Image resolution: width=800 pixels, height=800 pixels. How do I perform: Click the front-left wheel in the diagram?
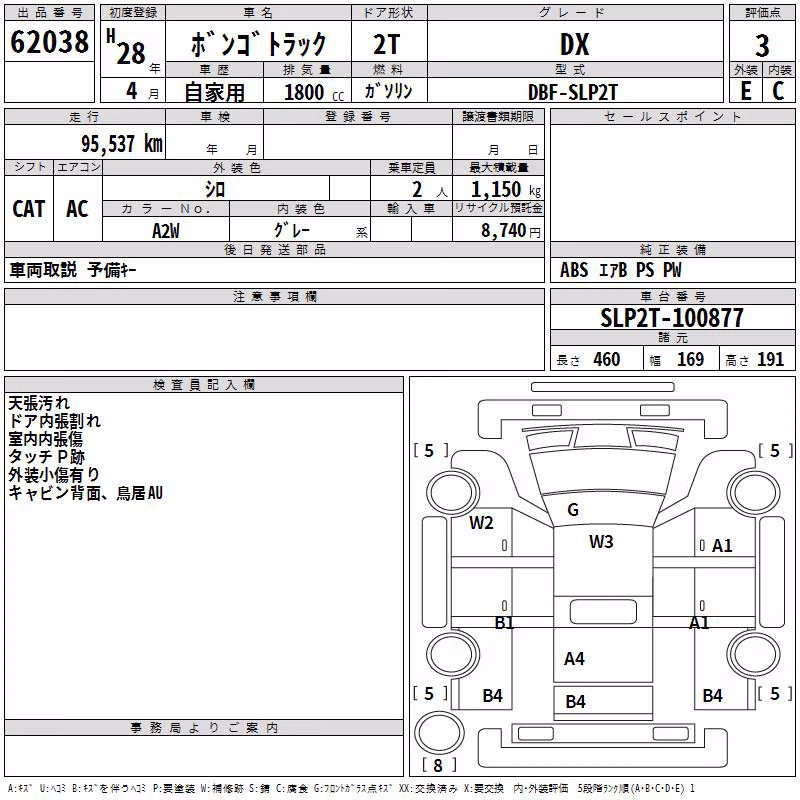[x=452, y=493]
